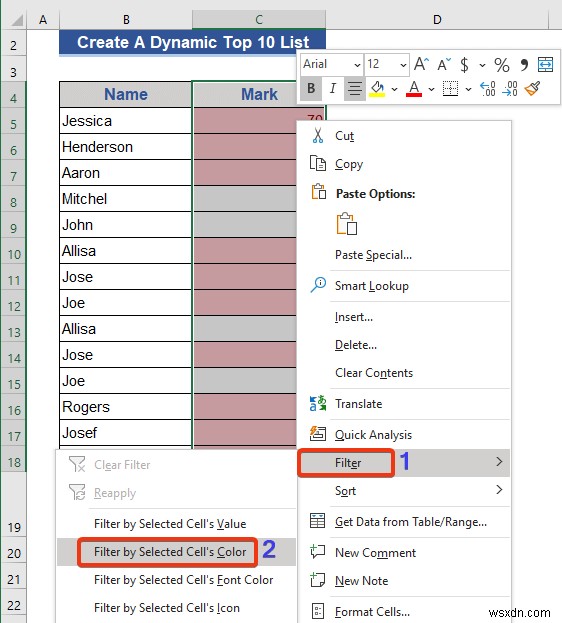This screenshot has height=623, width=562.
Task: Select the cell containing Mitchel
Action: click(126, 199)
